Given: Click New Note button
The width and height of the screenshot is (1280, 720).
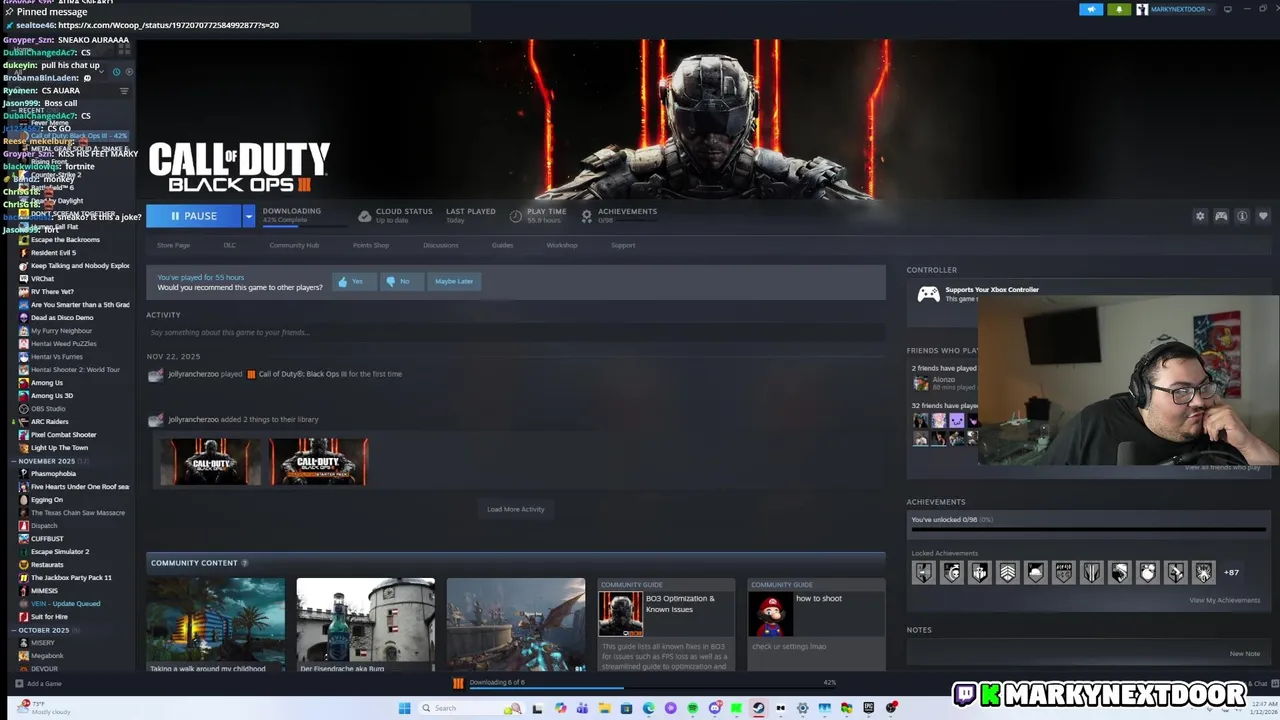Looking at the screenshot, I should click(x=1245, y=654).
